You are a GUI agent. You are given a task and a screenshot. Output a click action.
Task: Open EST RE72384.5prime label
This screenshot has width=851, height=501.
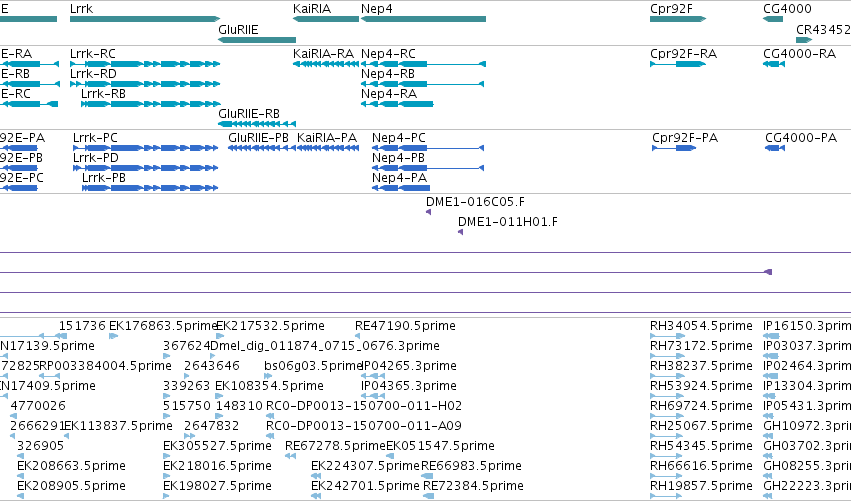pos(473,486)
